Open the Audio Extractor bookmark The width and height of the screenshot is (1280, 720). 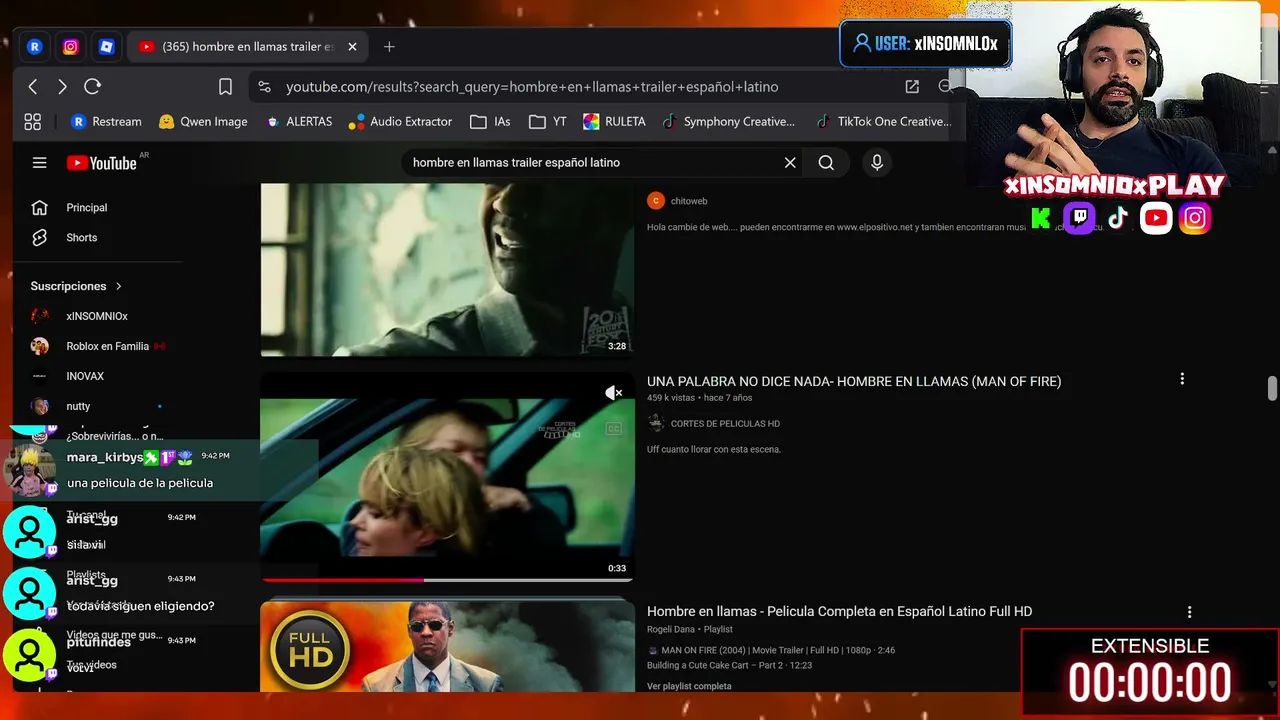click(400, 122)
